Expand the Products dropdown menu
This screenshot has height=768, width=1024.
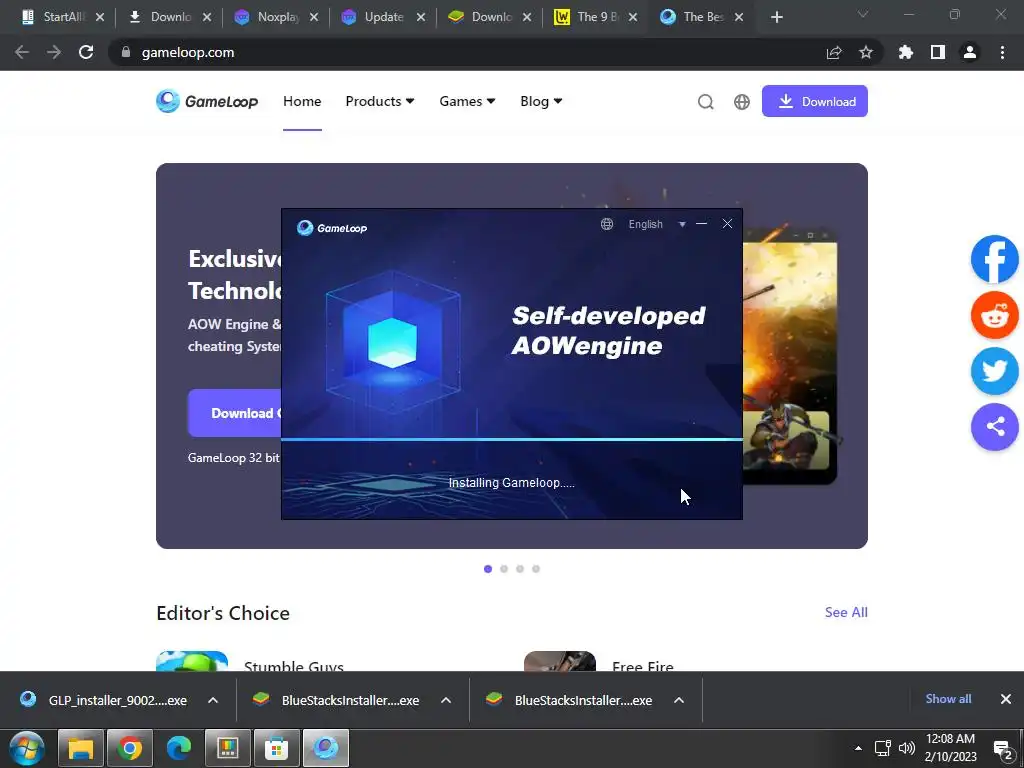pos(379,101)
